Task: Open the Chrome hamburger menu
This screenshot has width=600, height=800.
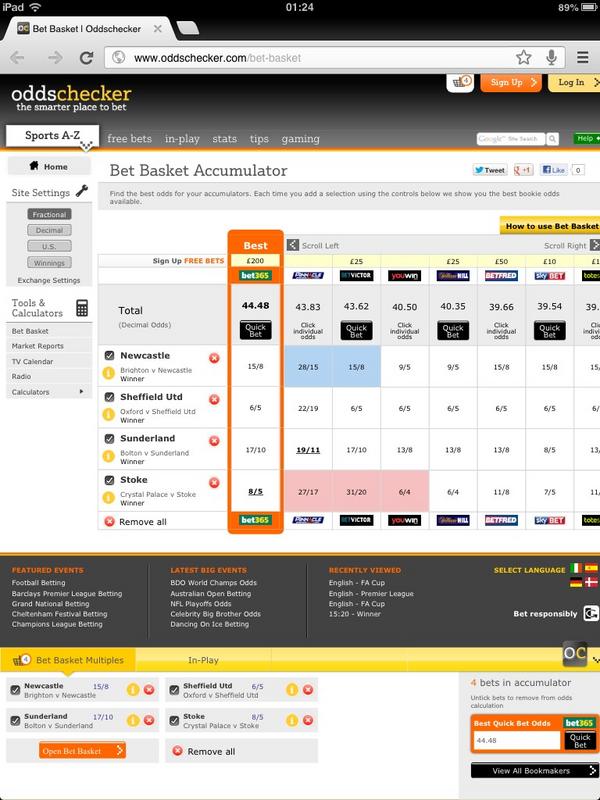Action: click(x=583, y=57)
